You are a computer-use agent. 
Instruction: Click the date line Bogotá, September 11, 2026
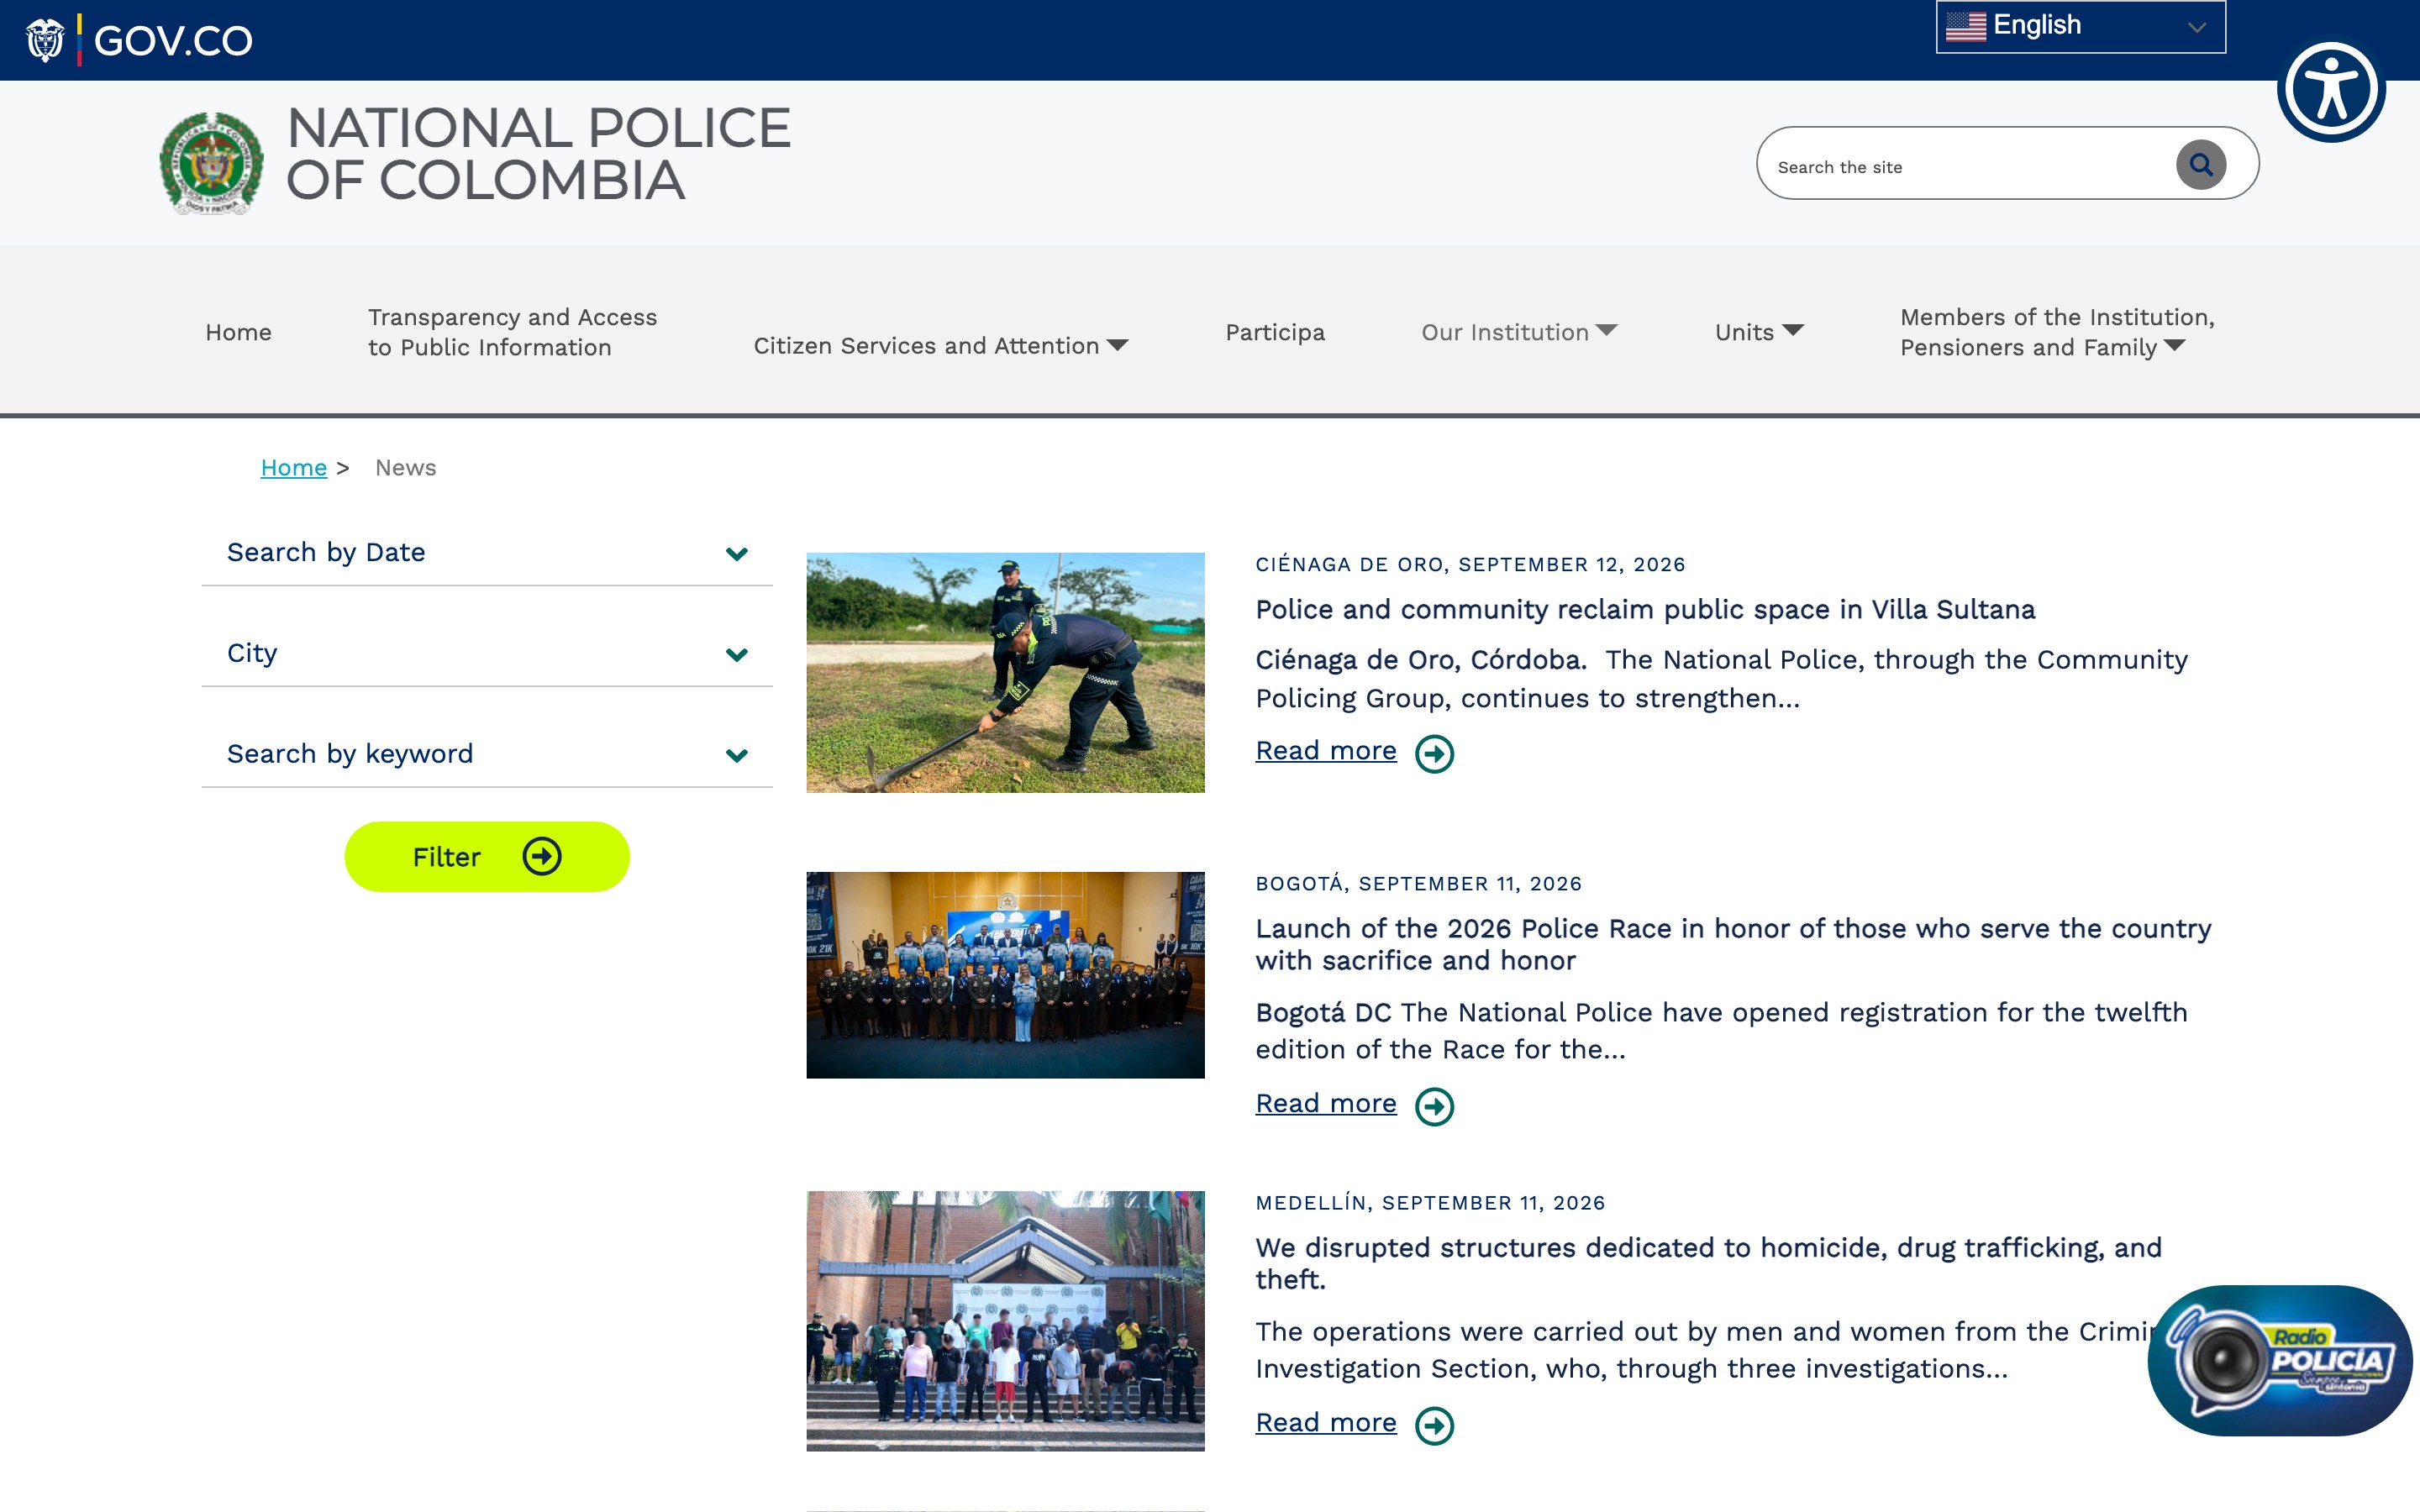[1418, 884]
